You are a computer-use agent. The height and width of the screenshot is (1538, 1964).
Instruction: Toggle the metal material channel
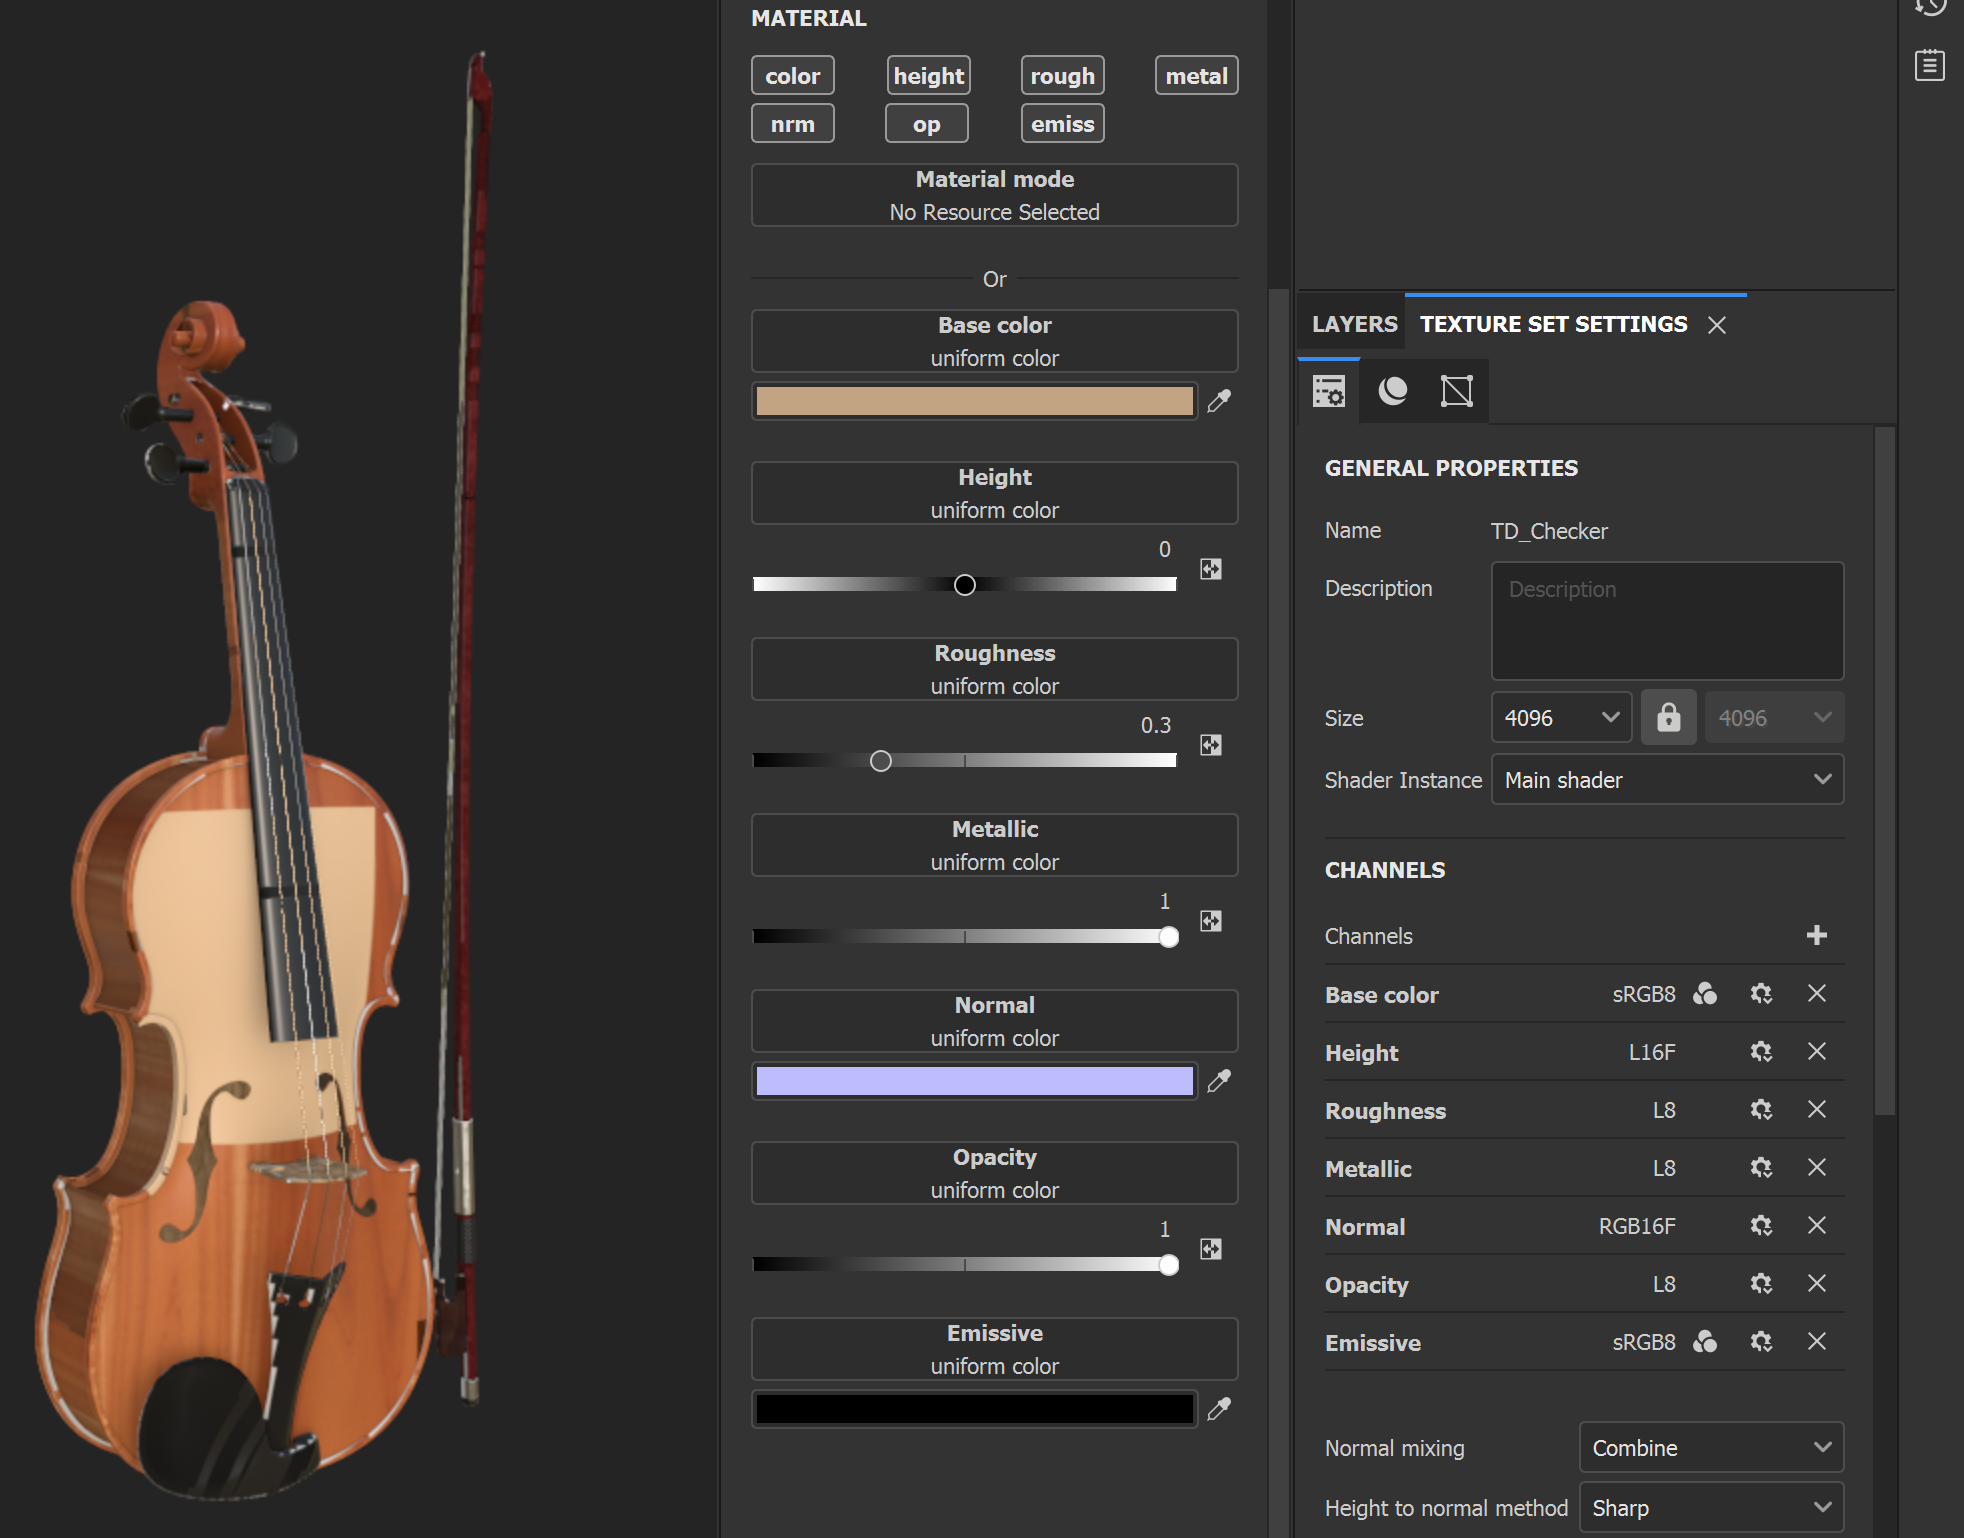click(x=1196, y=76)
